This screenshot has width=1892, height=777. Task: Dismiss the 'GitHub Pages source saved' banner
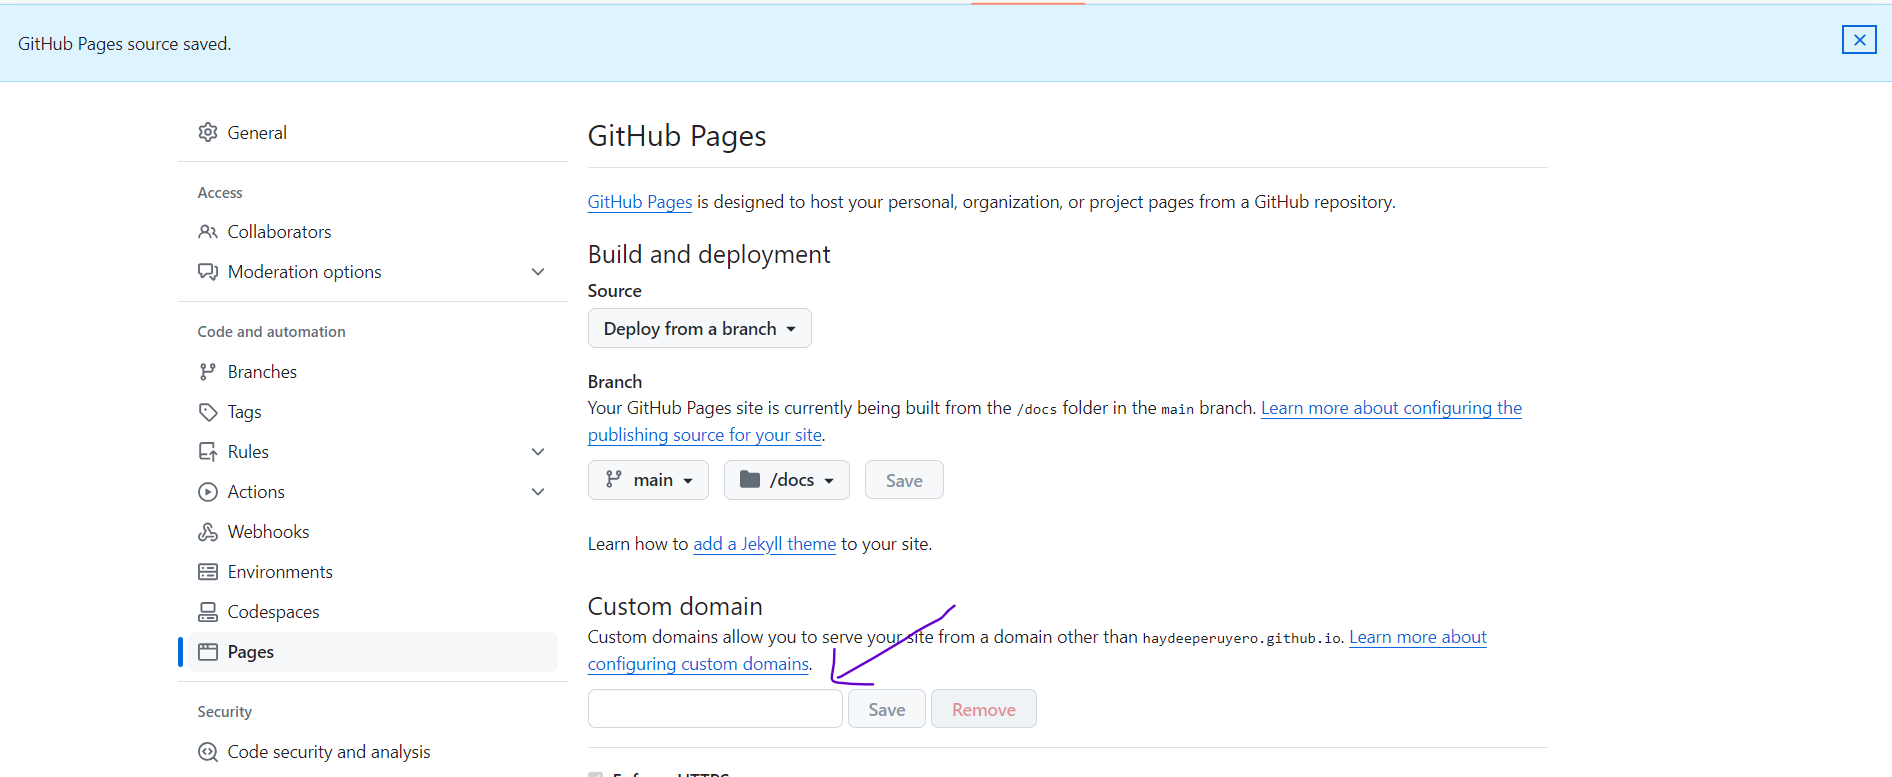[x=1859, y=40]
